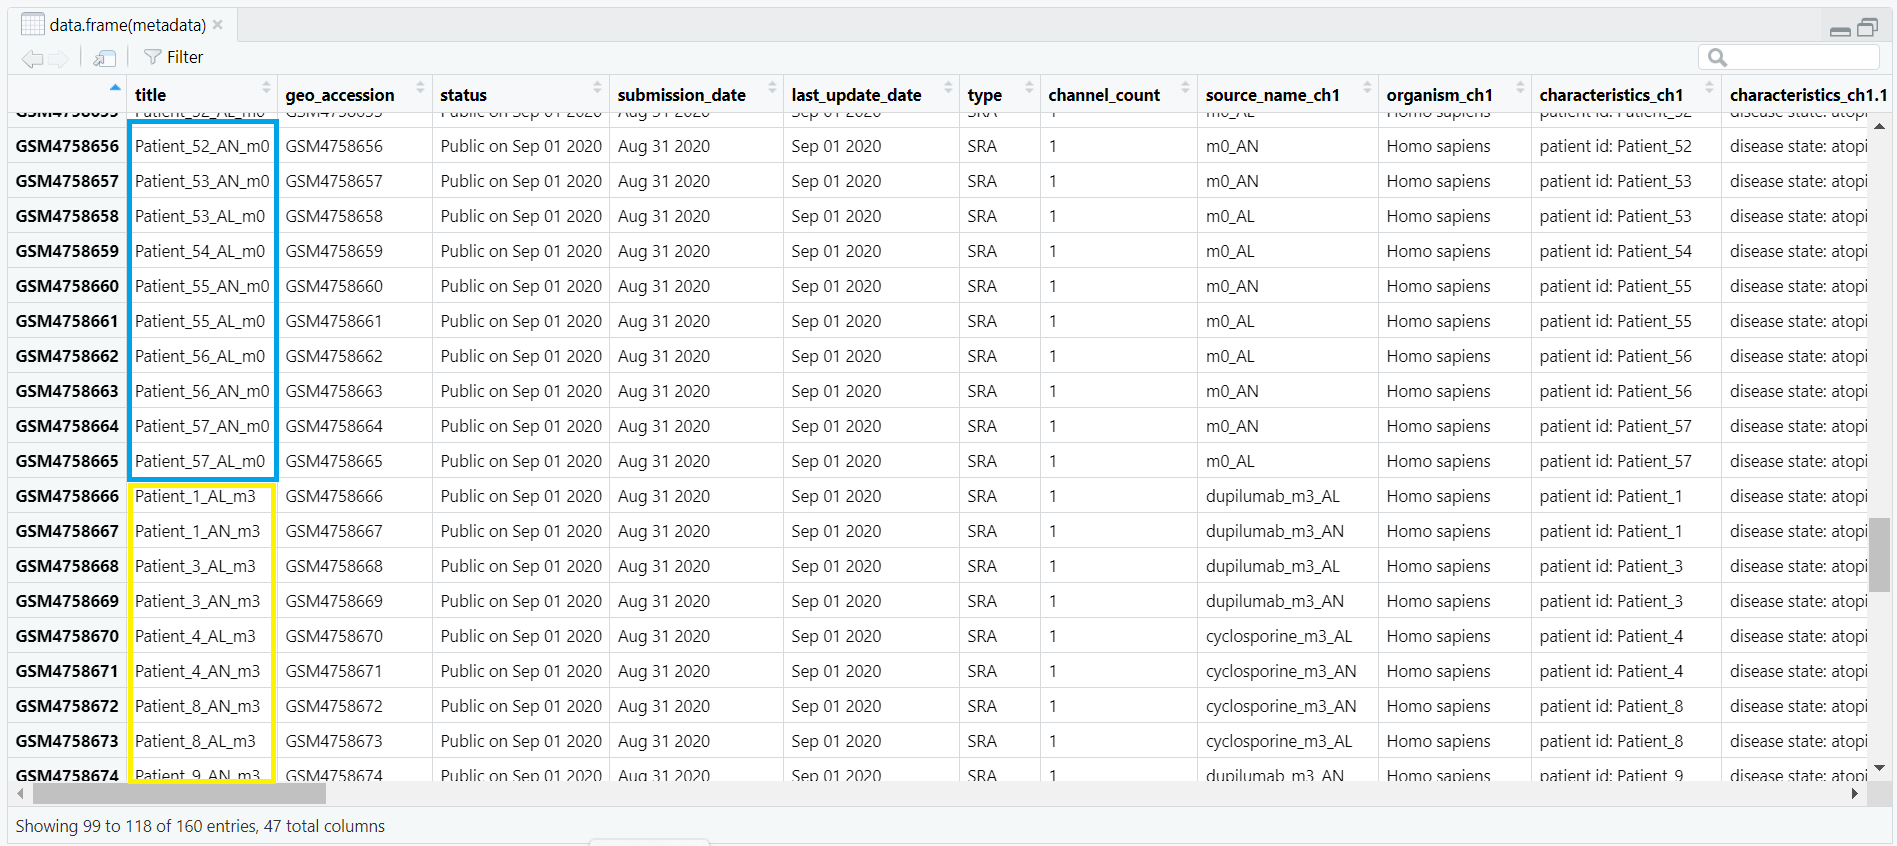Click the forward navigation arrow in the viewer toolbar

59,58
